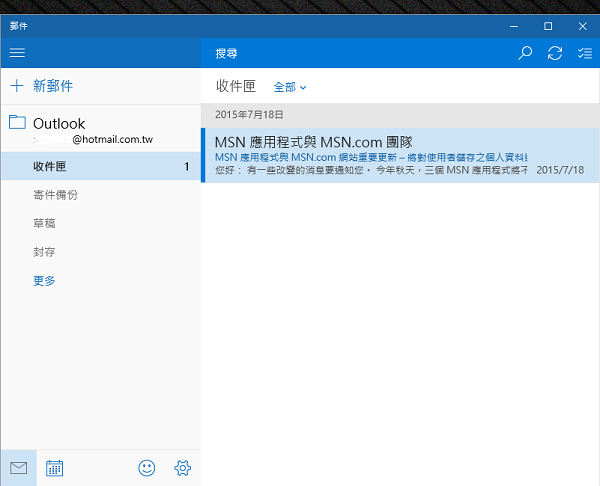Maximize the 郵件 window
Viewport: 600px width, 486px height.
point(548,26)
